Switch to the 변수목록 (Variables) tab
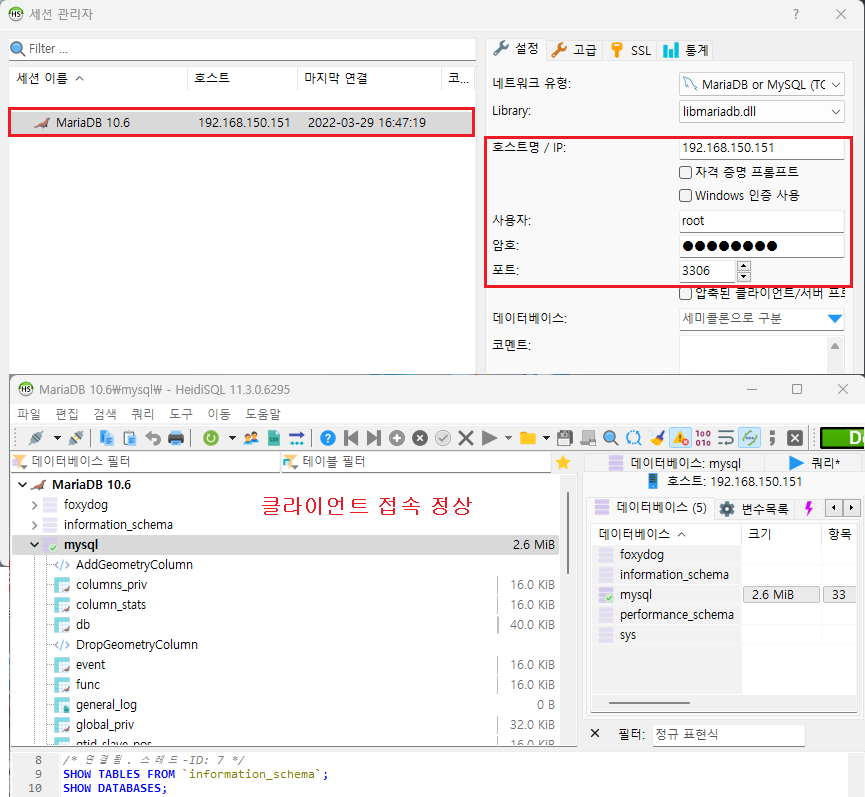 click(x=755, y=509)
